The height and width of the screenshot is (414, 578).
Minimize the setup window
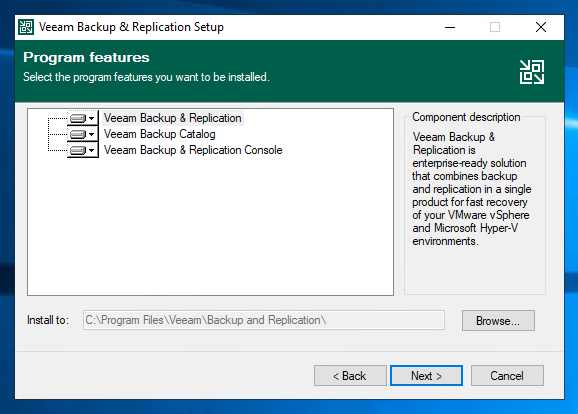(x=450, y=27)
